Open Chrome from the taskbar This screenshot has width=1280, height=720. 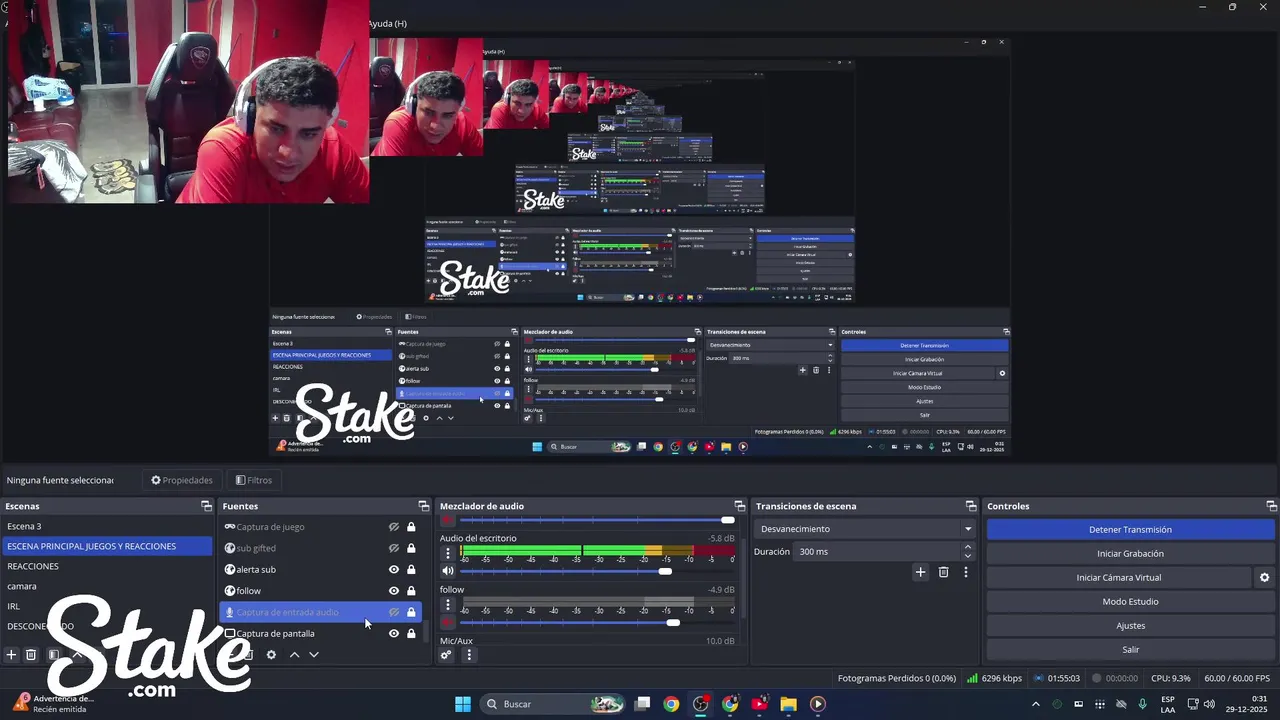(671, 704)
